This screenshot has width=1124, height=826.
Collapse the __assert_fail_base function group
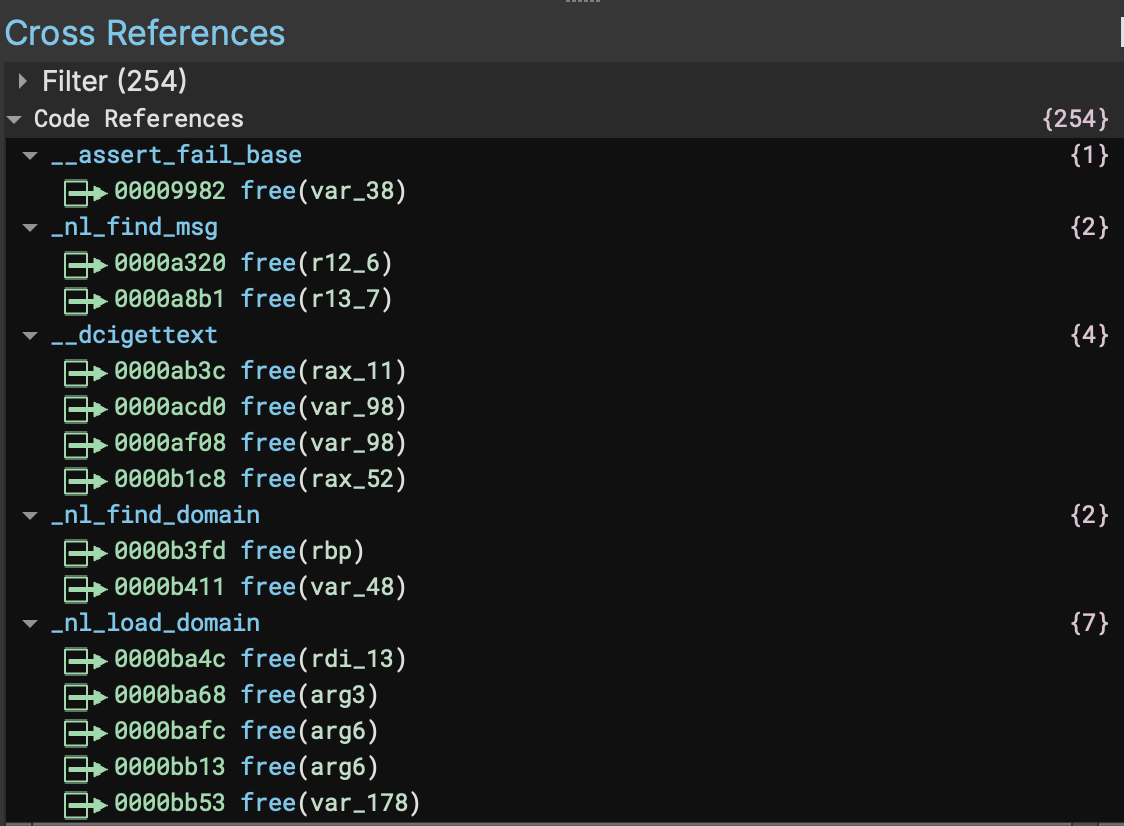(31, 155)
